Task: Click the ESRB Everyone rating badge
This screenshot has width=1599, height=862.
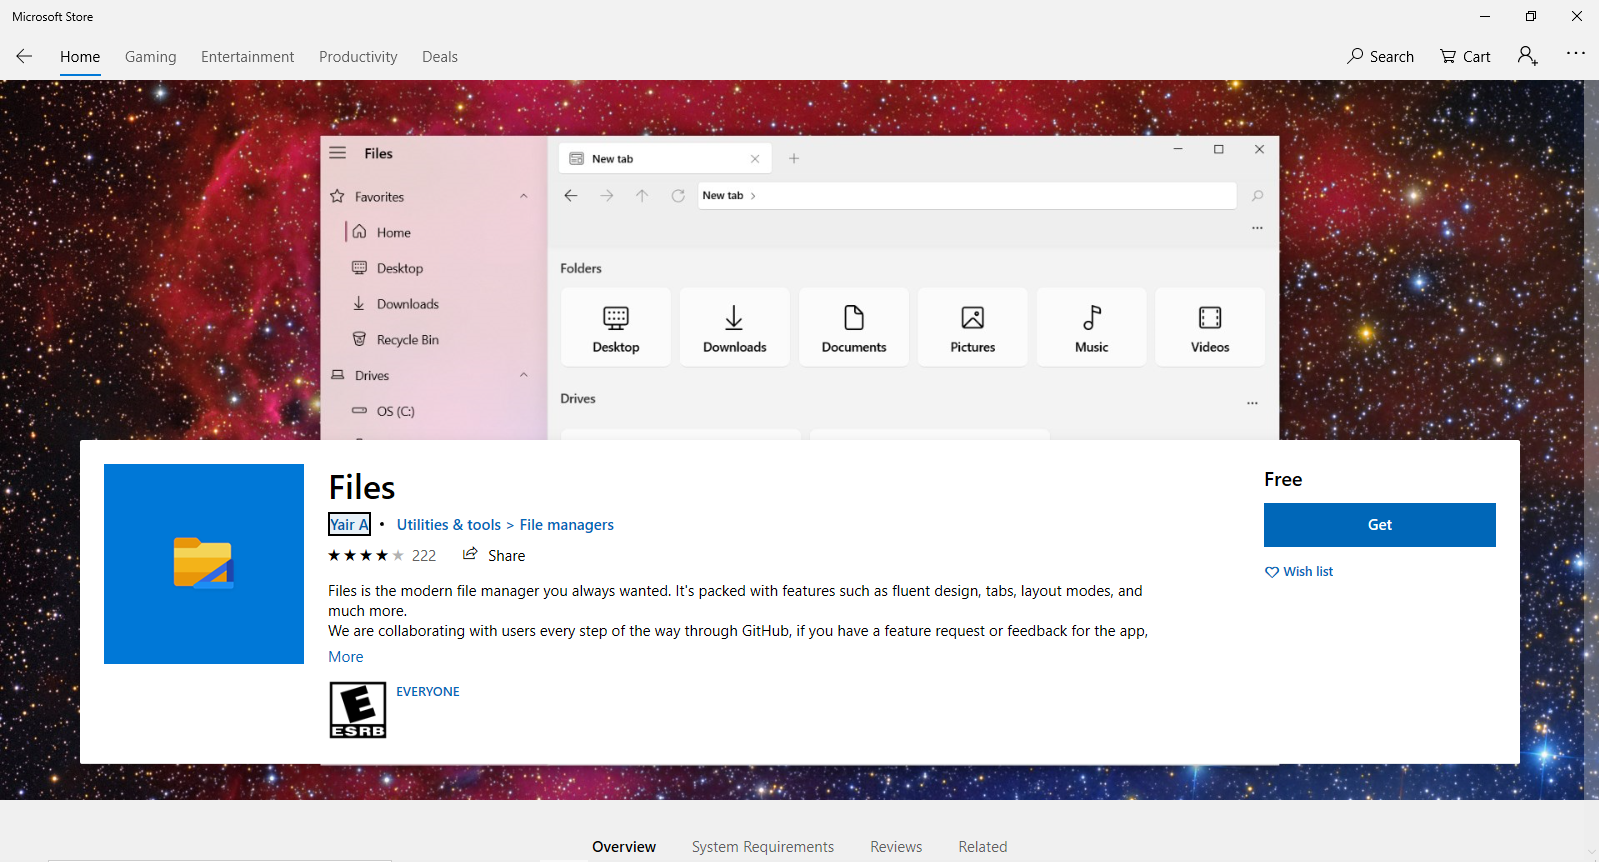Action: click(x=358, y=710)
